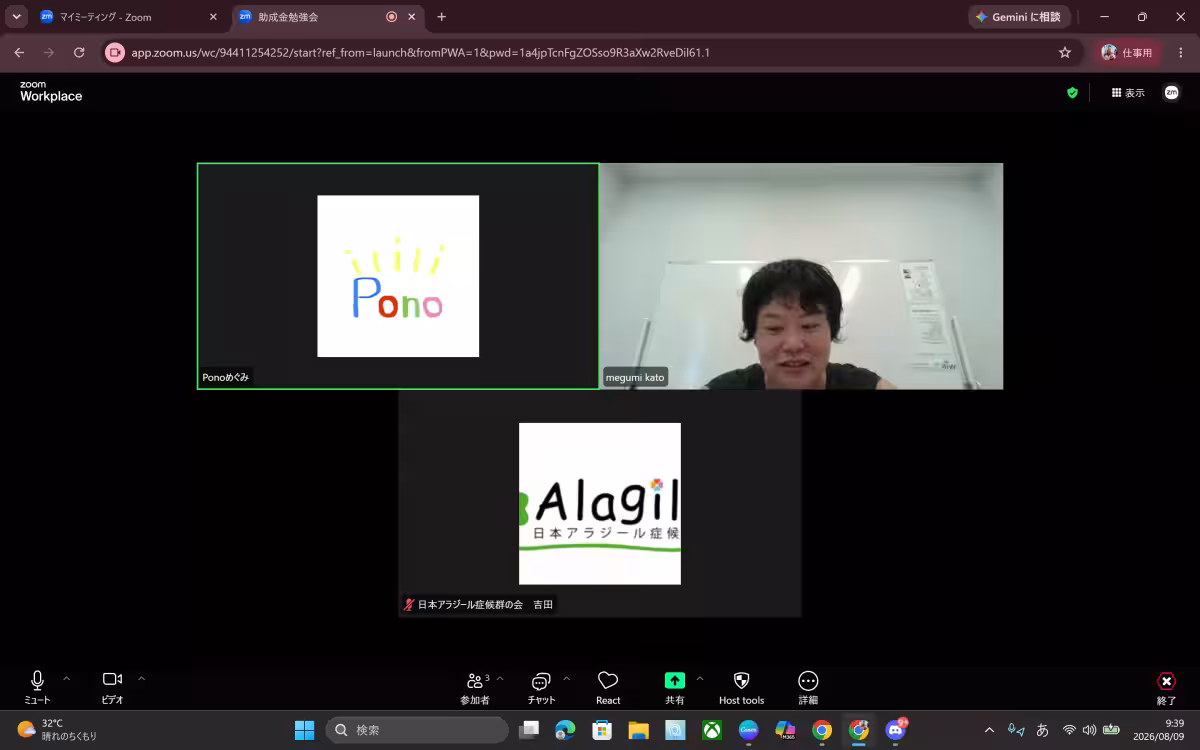
Task: Open the React reactions heart icon
Action: tap(608, 687)
